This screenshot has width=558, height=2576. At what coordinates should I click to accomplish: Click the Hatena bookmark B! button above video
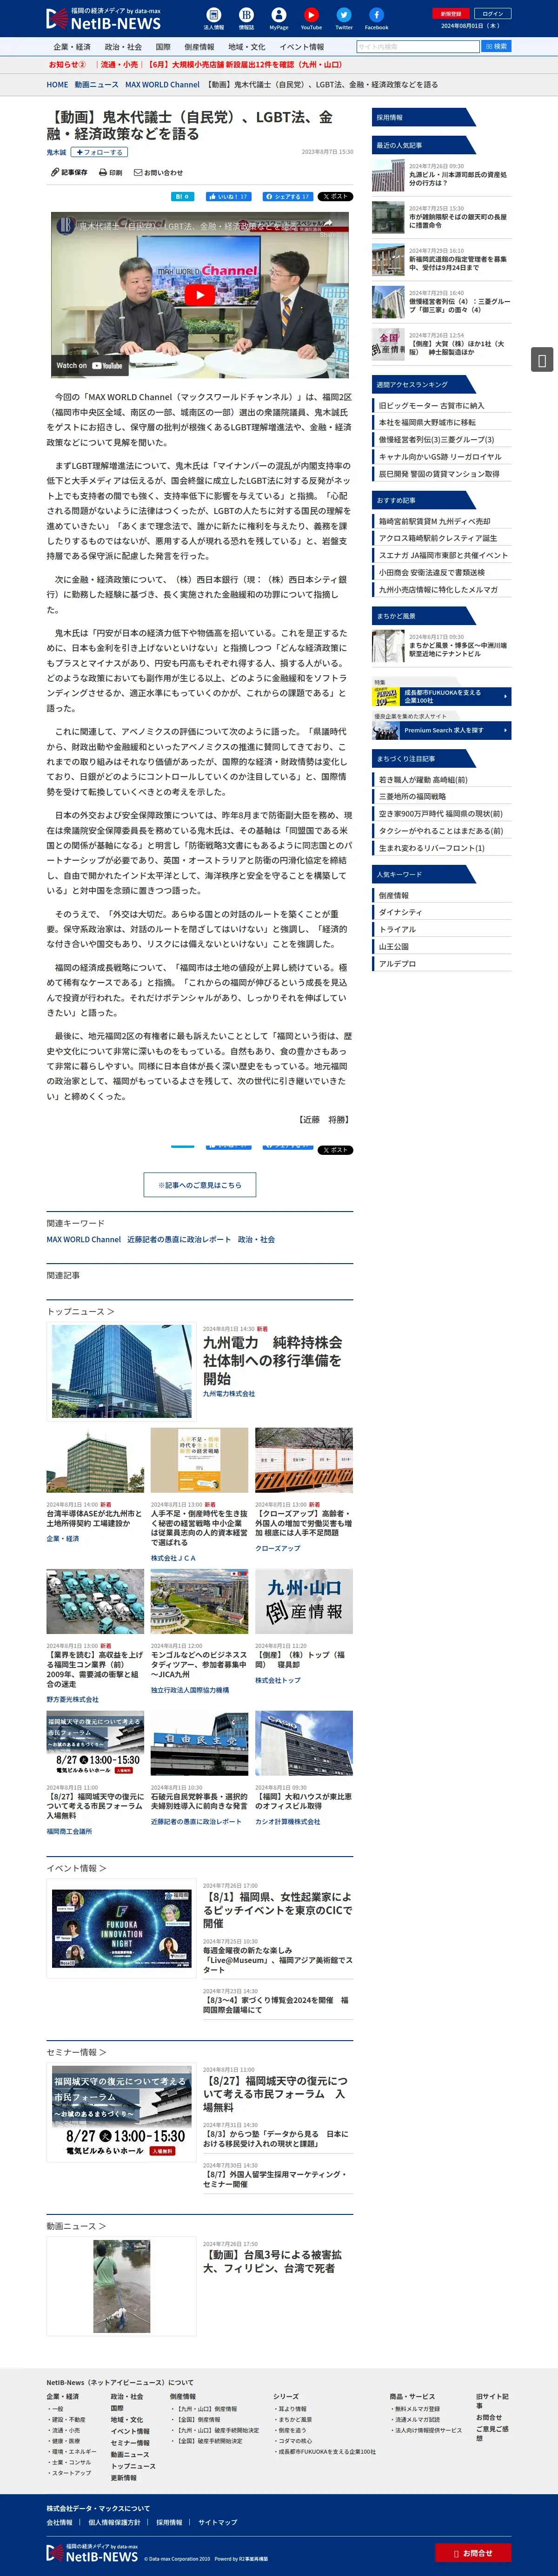(x=182, y=196)
